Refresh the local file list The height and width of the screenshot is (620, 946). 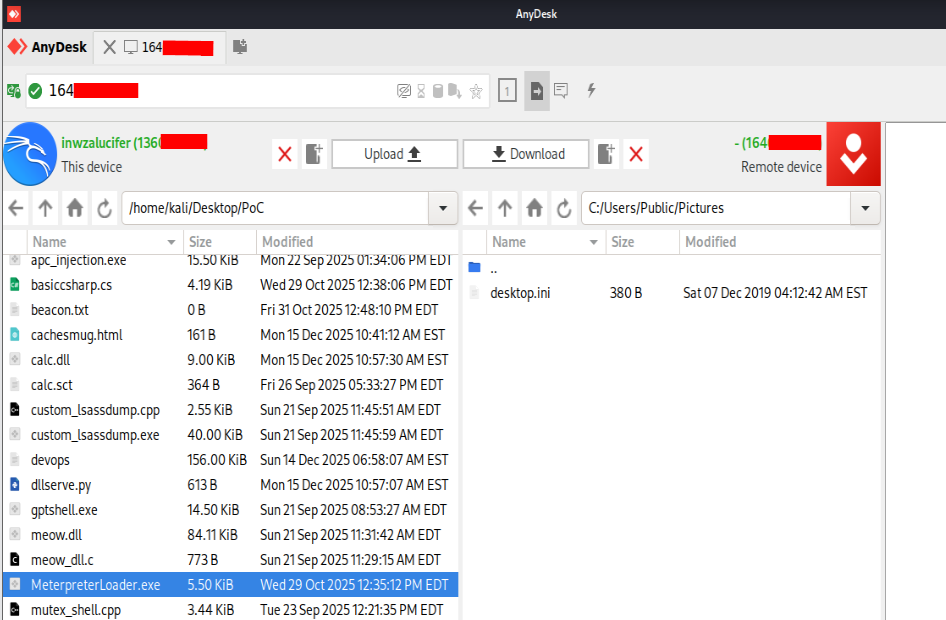[104, 209]
